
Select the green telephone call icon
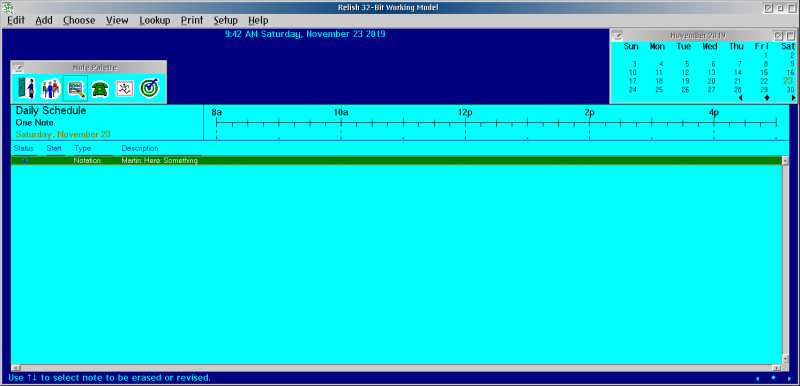(100, 89)
